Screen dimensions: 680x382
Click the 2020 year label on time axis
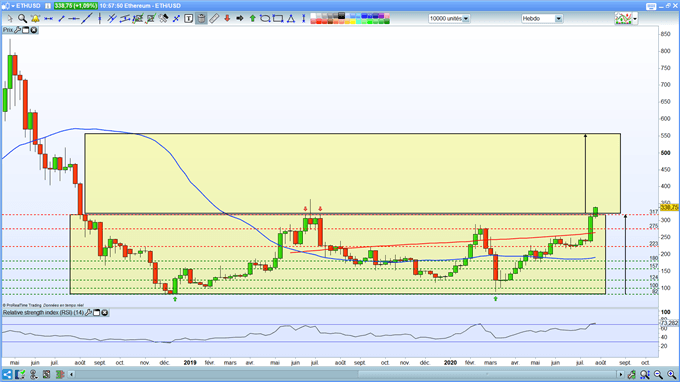[450, 362]
